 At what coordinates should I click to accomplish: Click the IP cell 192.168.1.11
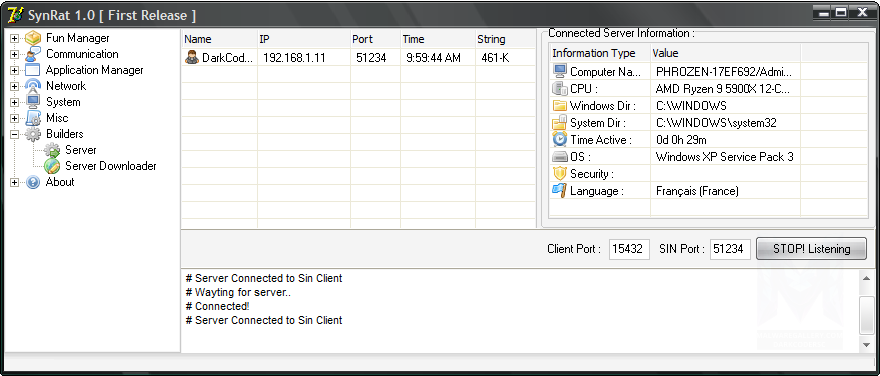[x=294, y=57]
